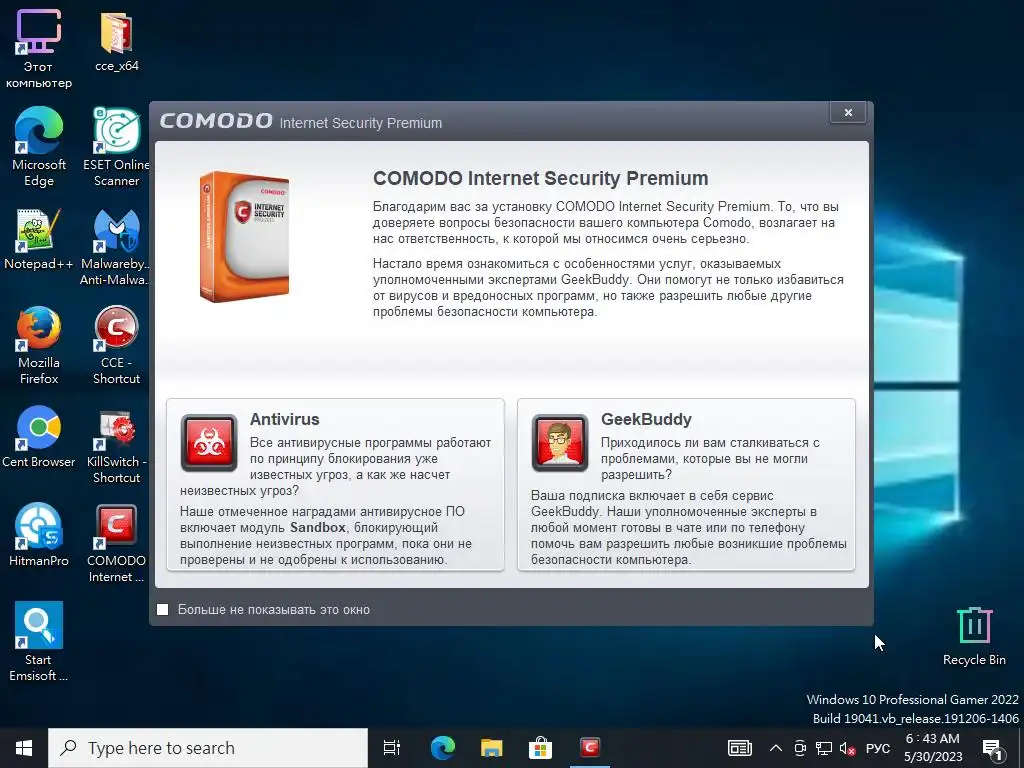Launch Edge from the taskbar
The image size is (1024, 768).
pyautogui.click(x=443, y=748)
